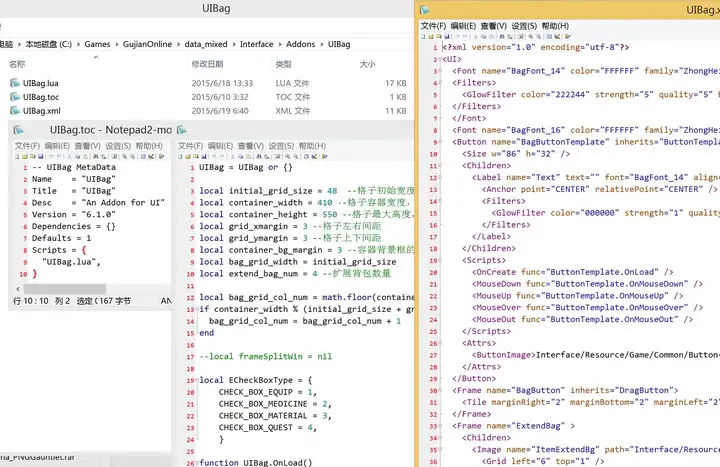Click line 4 Desc in UIBag.toc editor
This screenshot has width=720, height=467.
[98, 203]
